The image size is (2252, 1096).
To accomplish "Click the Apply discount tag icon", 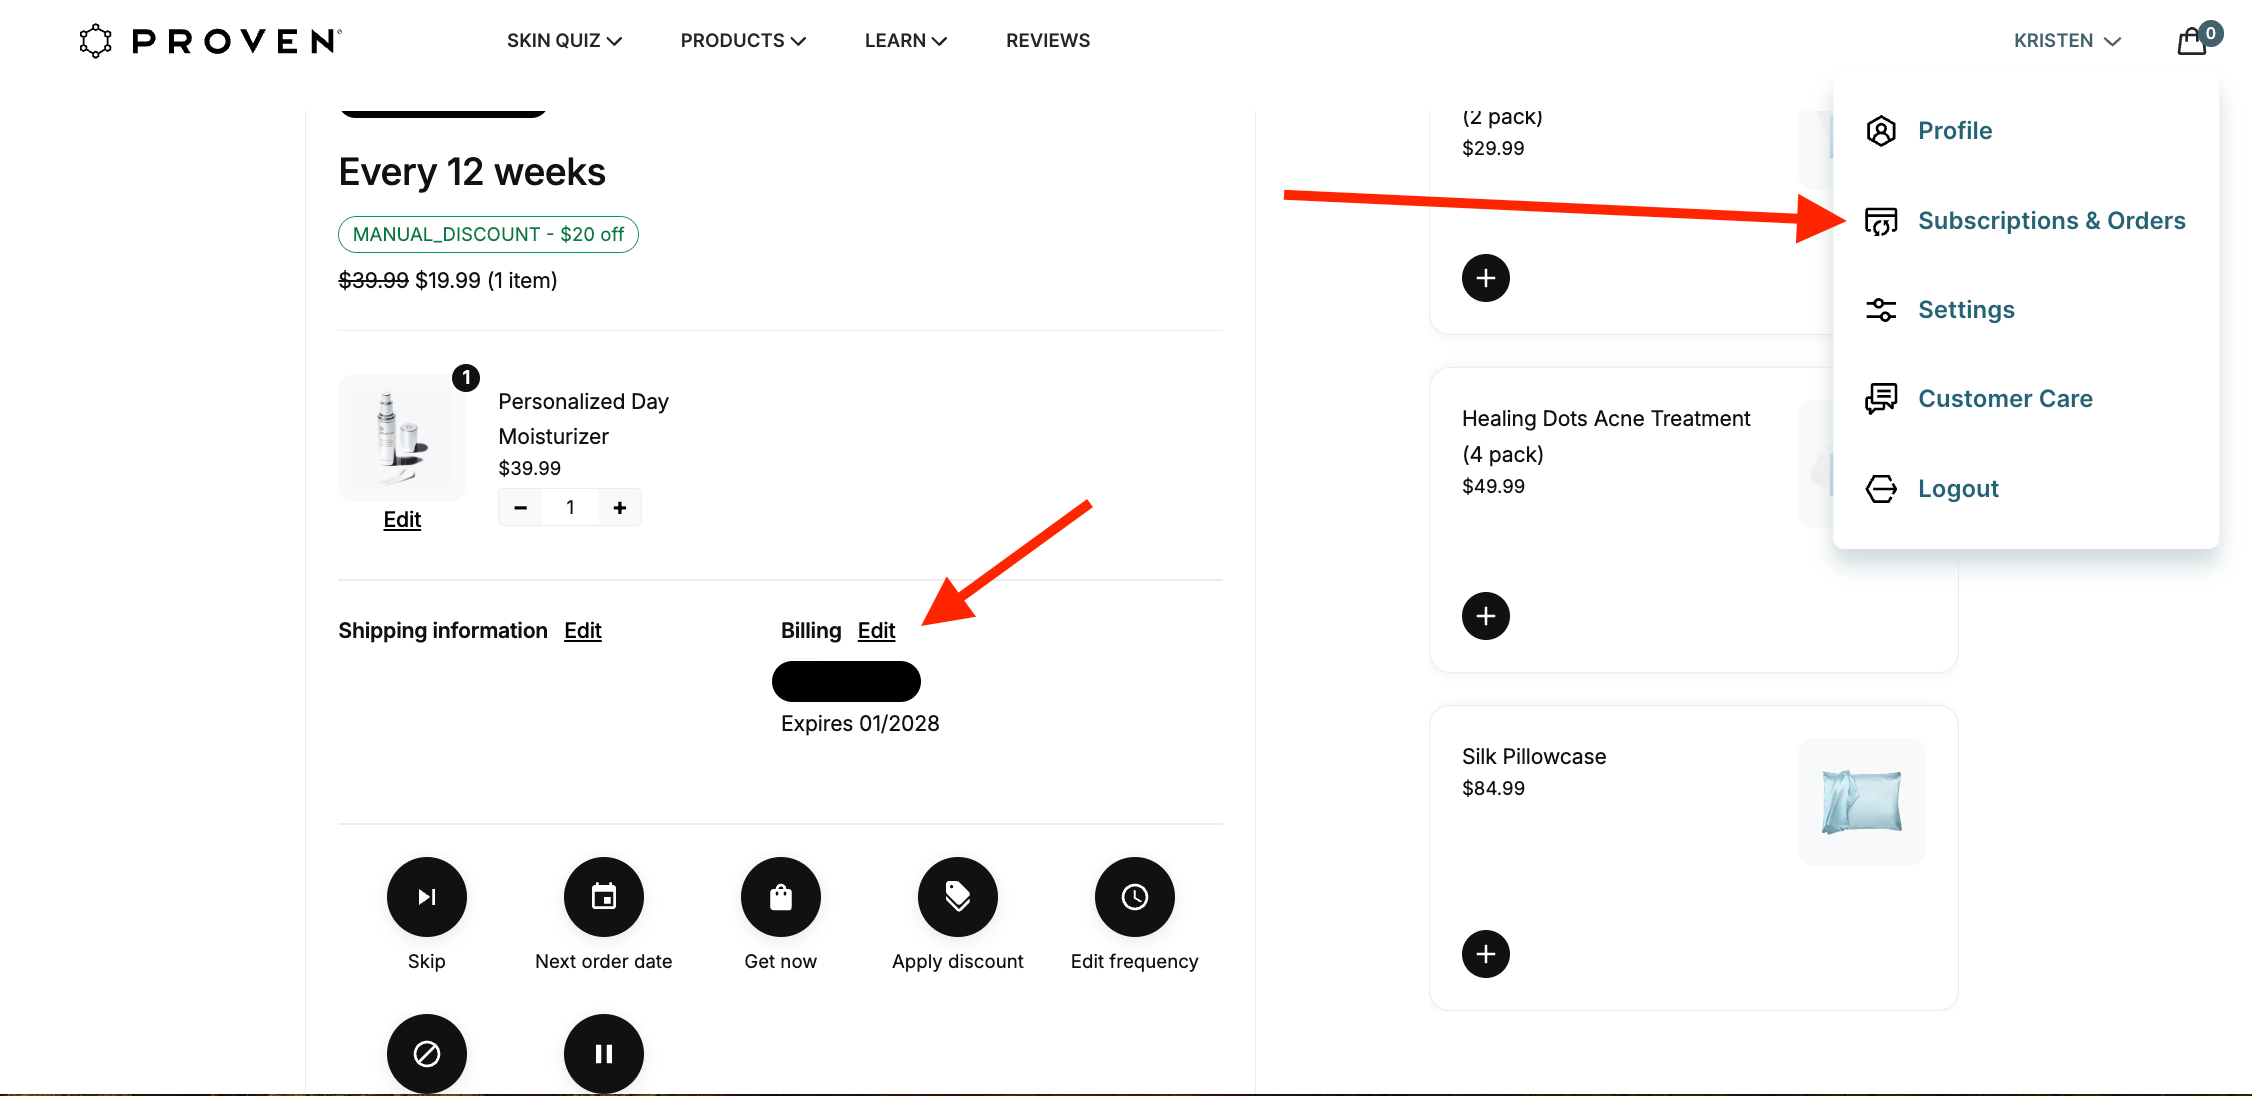I will pos(958,897).
